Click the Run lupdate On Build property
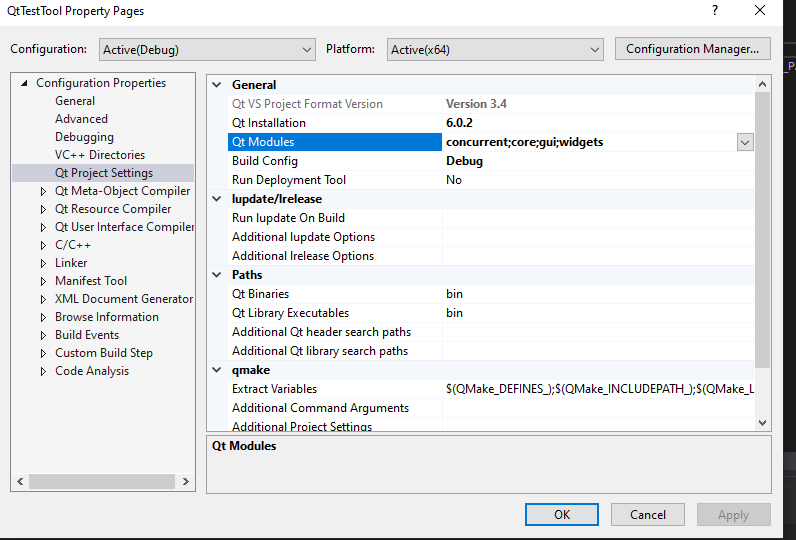This screenshot has height=540, width=796. (491, 218)
